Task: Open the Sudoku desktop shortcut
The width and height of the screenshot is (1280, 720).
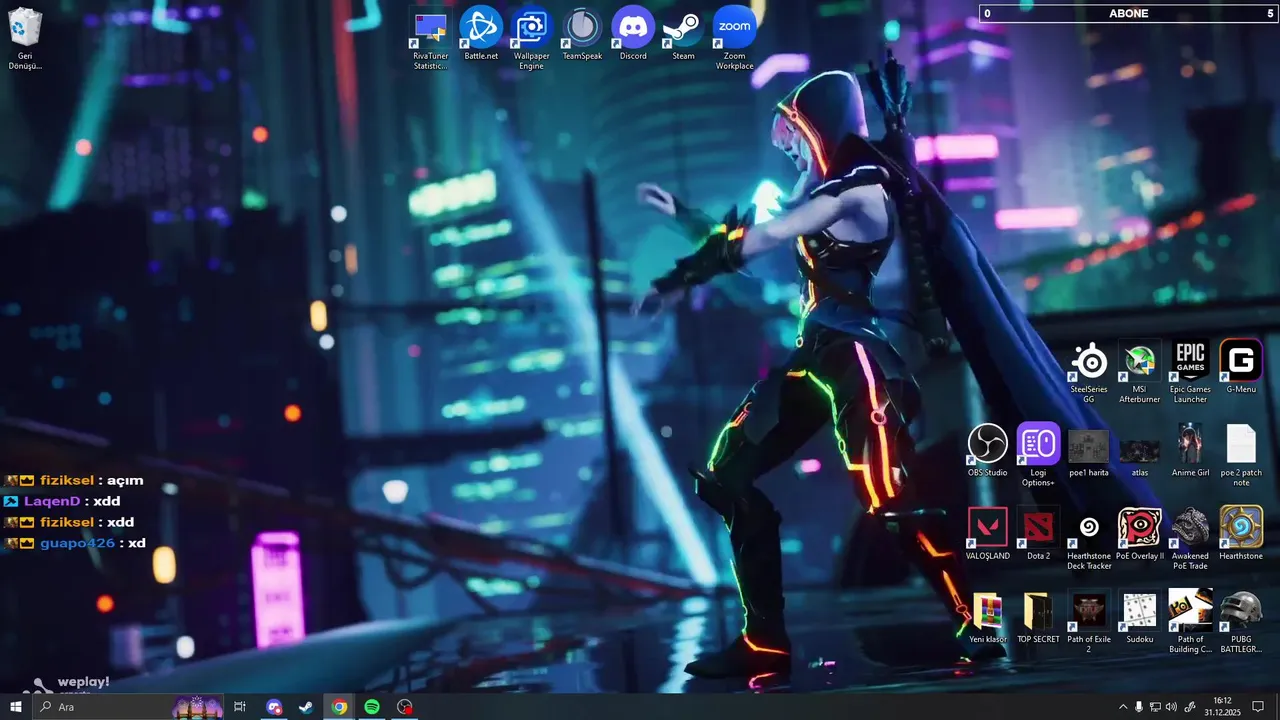Action: [1139, 617]
